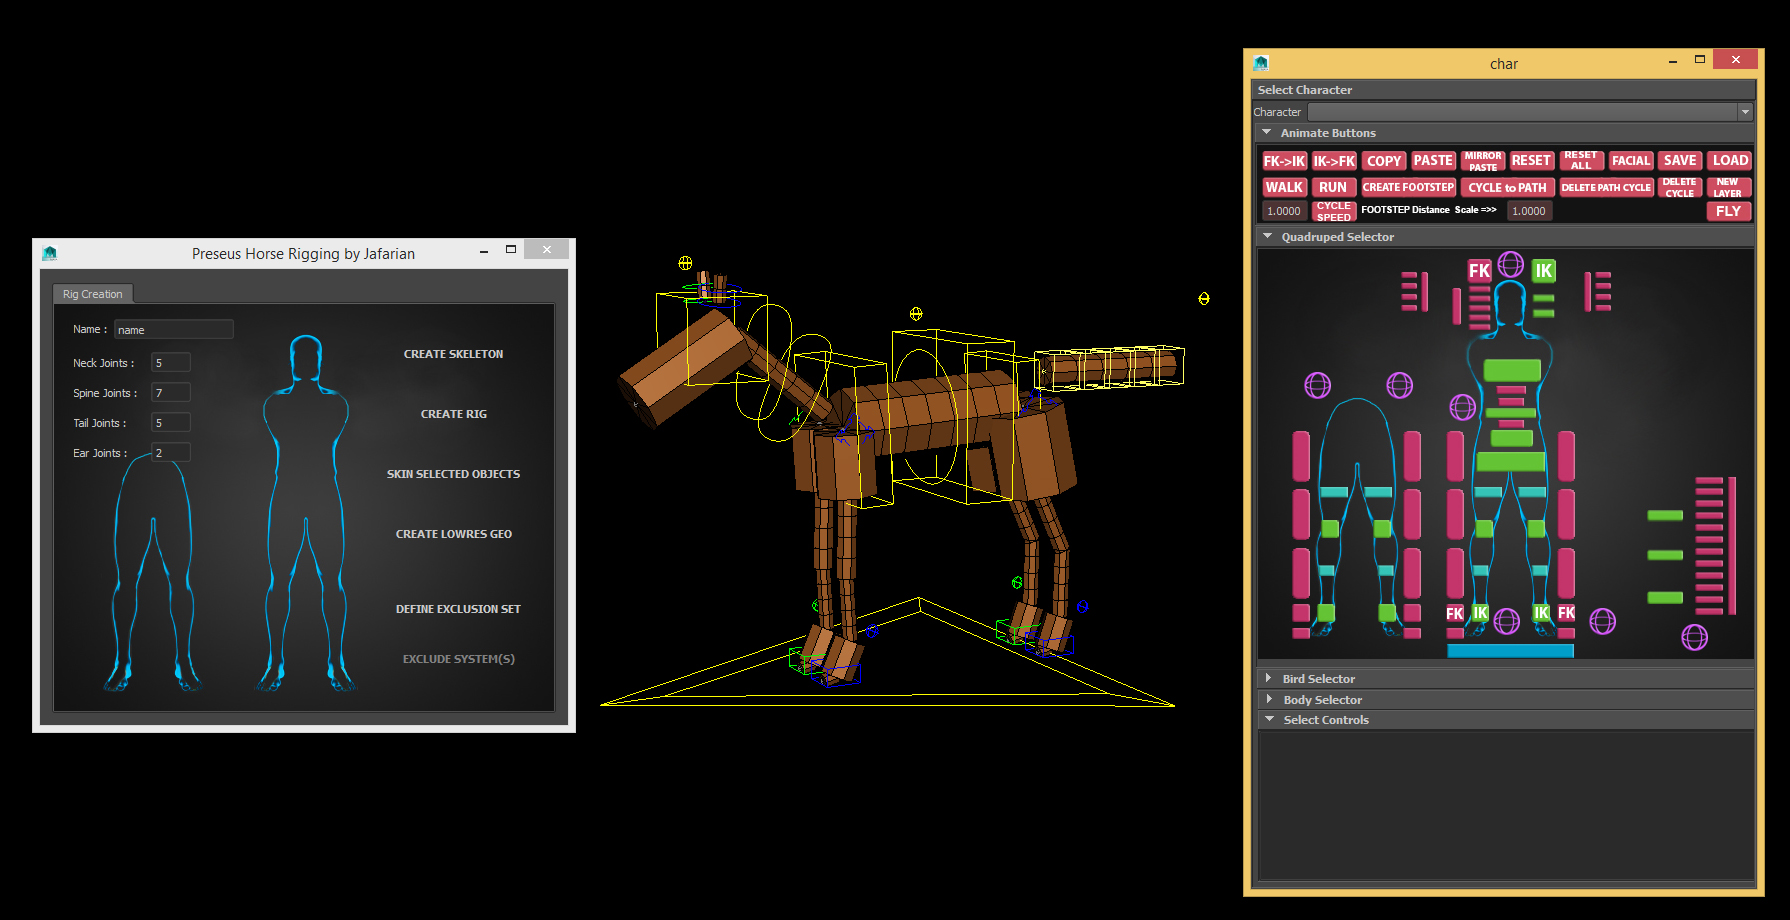Click the MIRROR PASTE button
The height and width of the screenshot is (920, 1790).
click(x=1482, y=161)
